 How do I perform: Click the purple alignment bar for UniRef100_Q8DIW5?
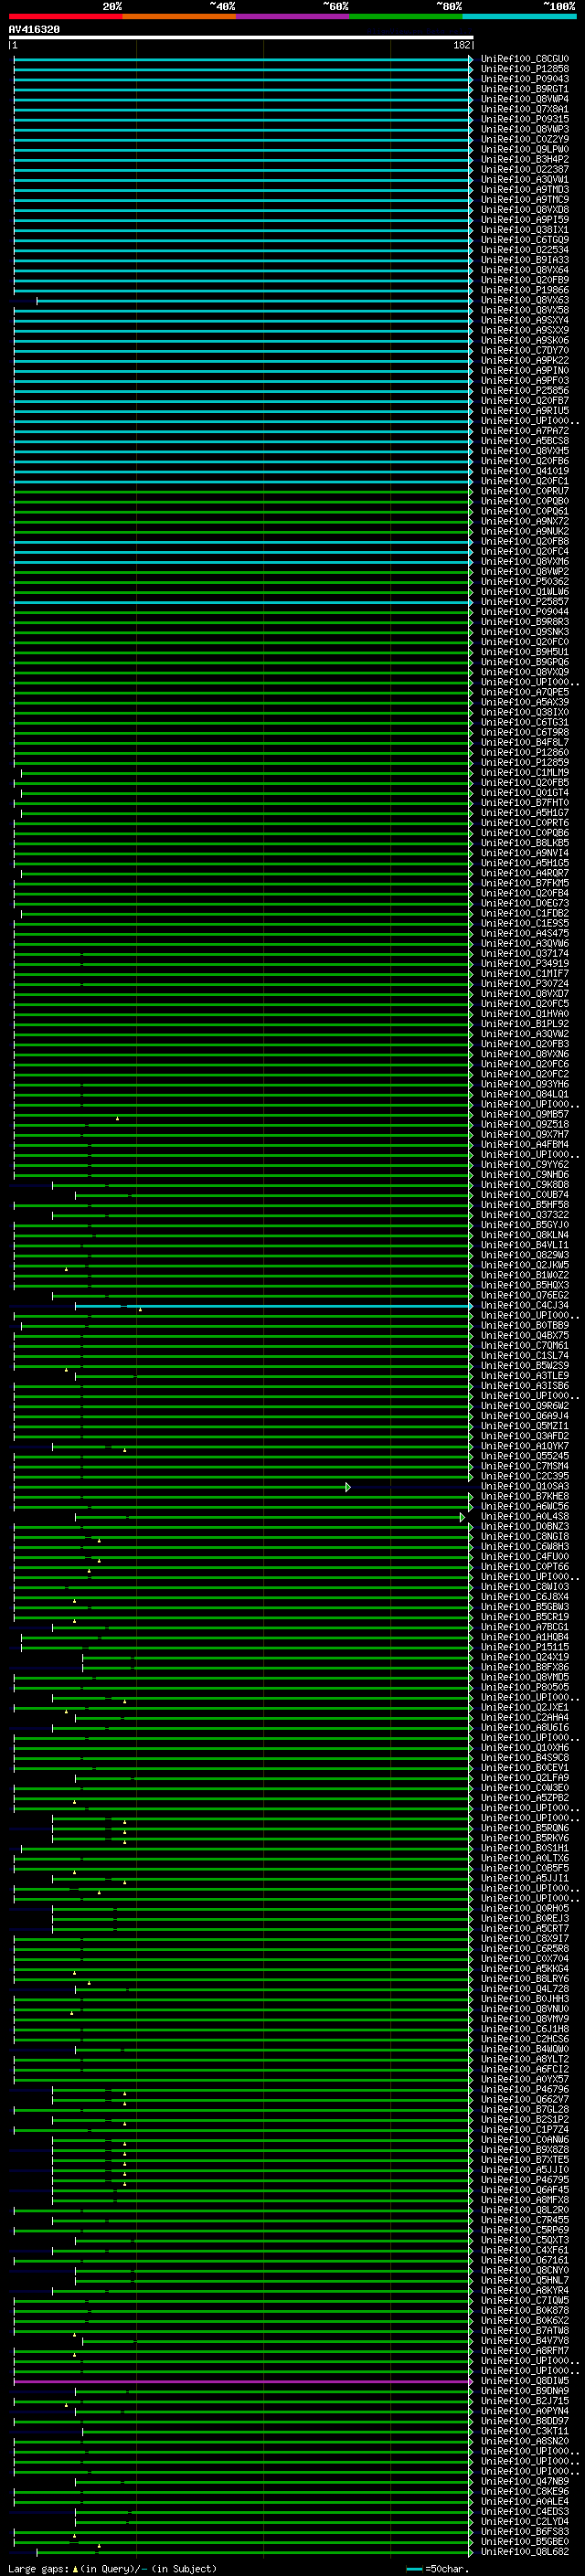(x=243, y=2382)
